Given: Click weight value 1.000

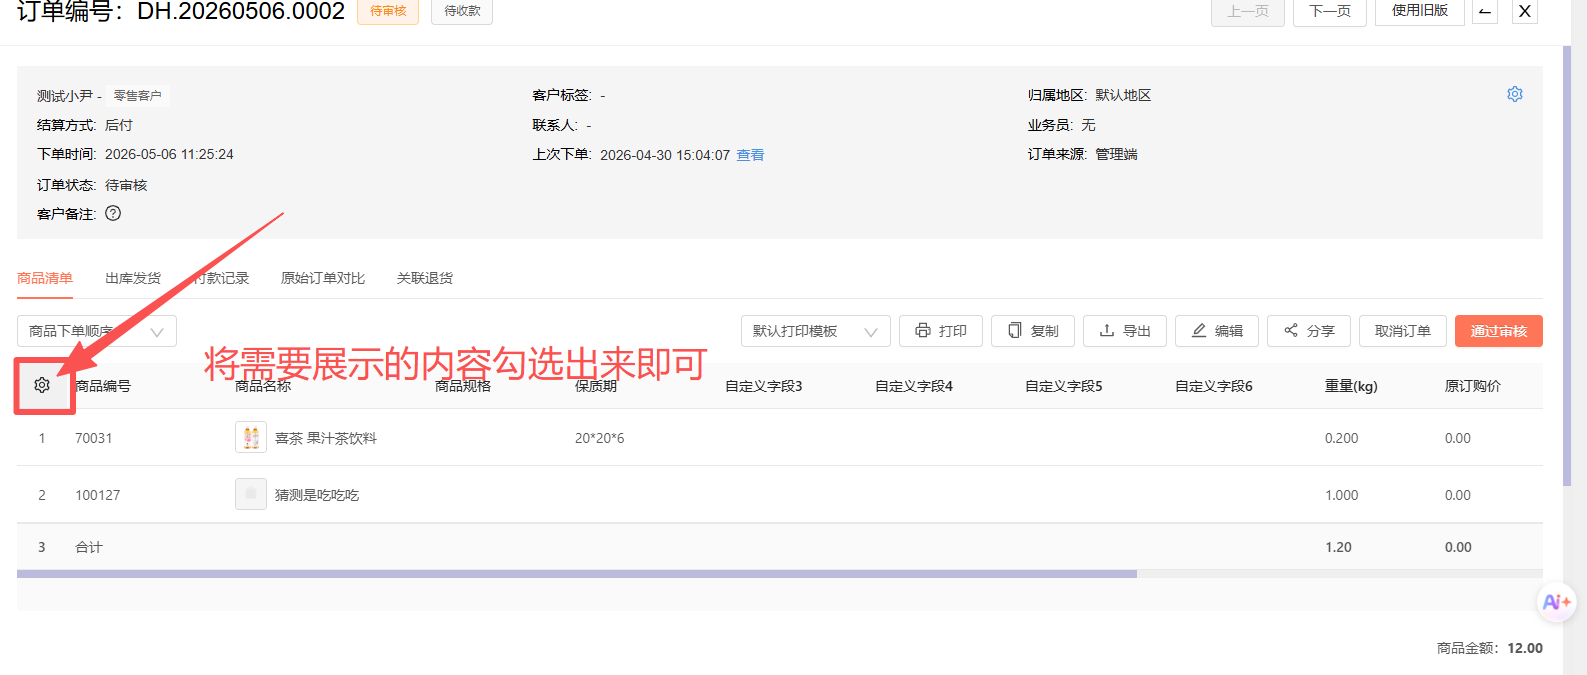Looking at the screenshot, I should 1342,495.
